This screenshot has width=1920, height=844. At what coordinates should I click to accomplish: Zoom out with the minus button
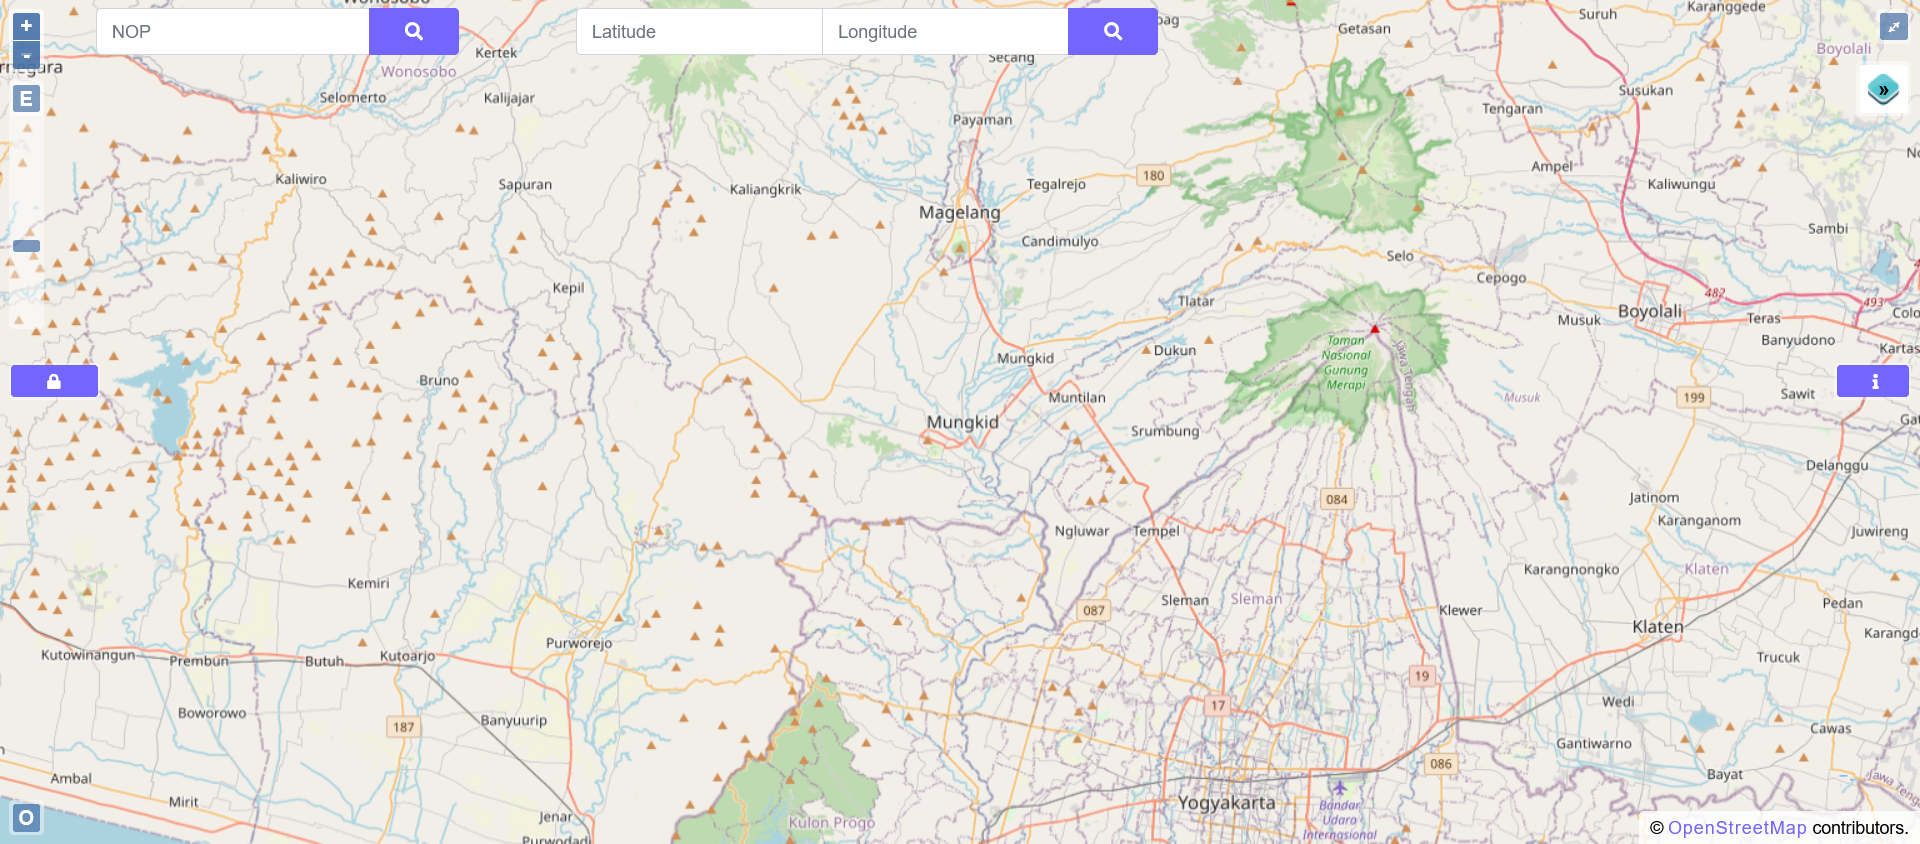click(x=26, y=55)
